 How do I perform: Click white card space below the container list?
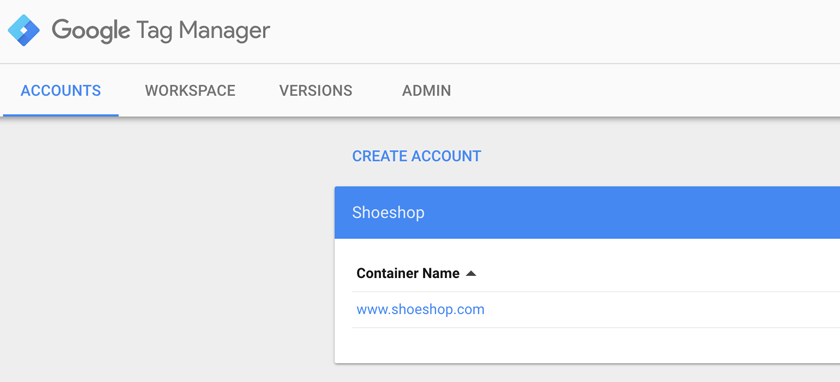(x=587, y=345)
